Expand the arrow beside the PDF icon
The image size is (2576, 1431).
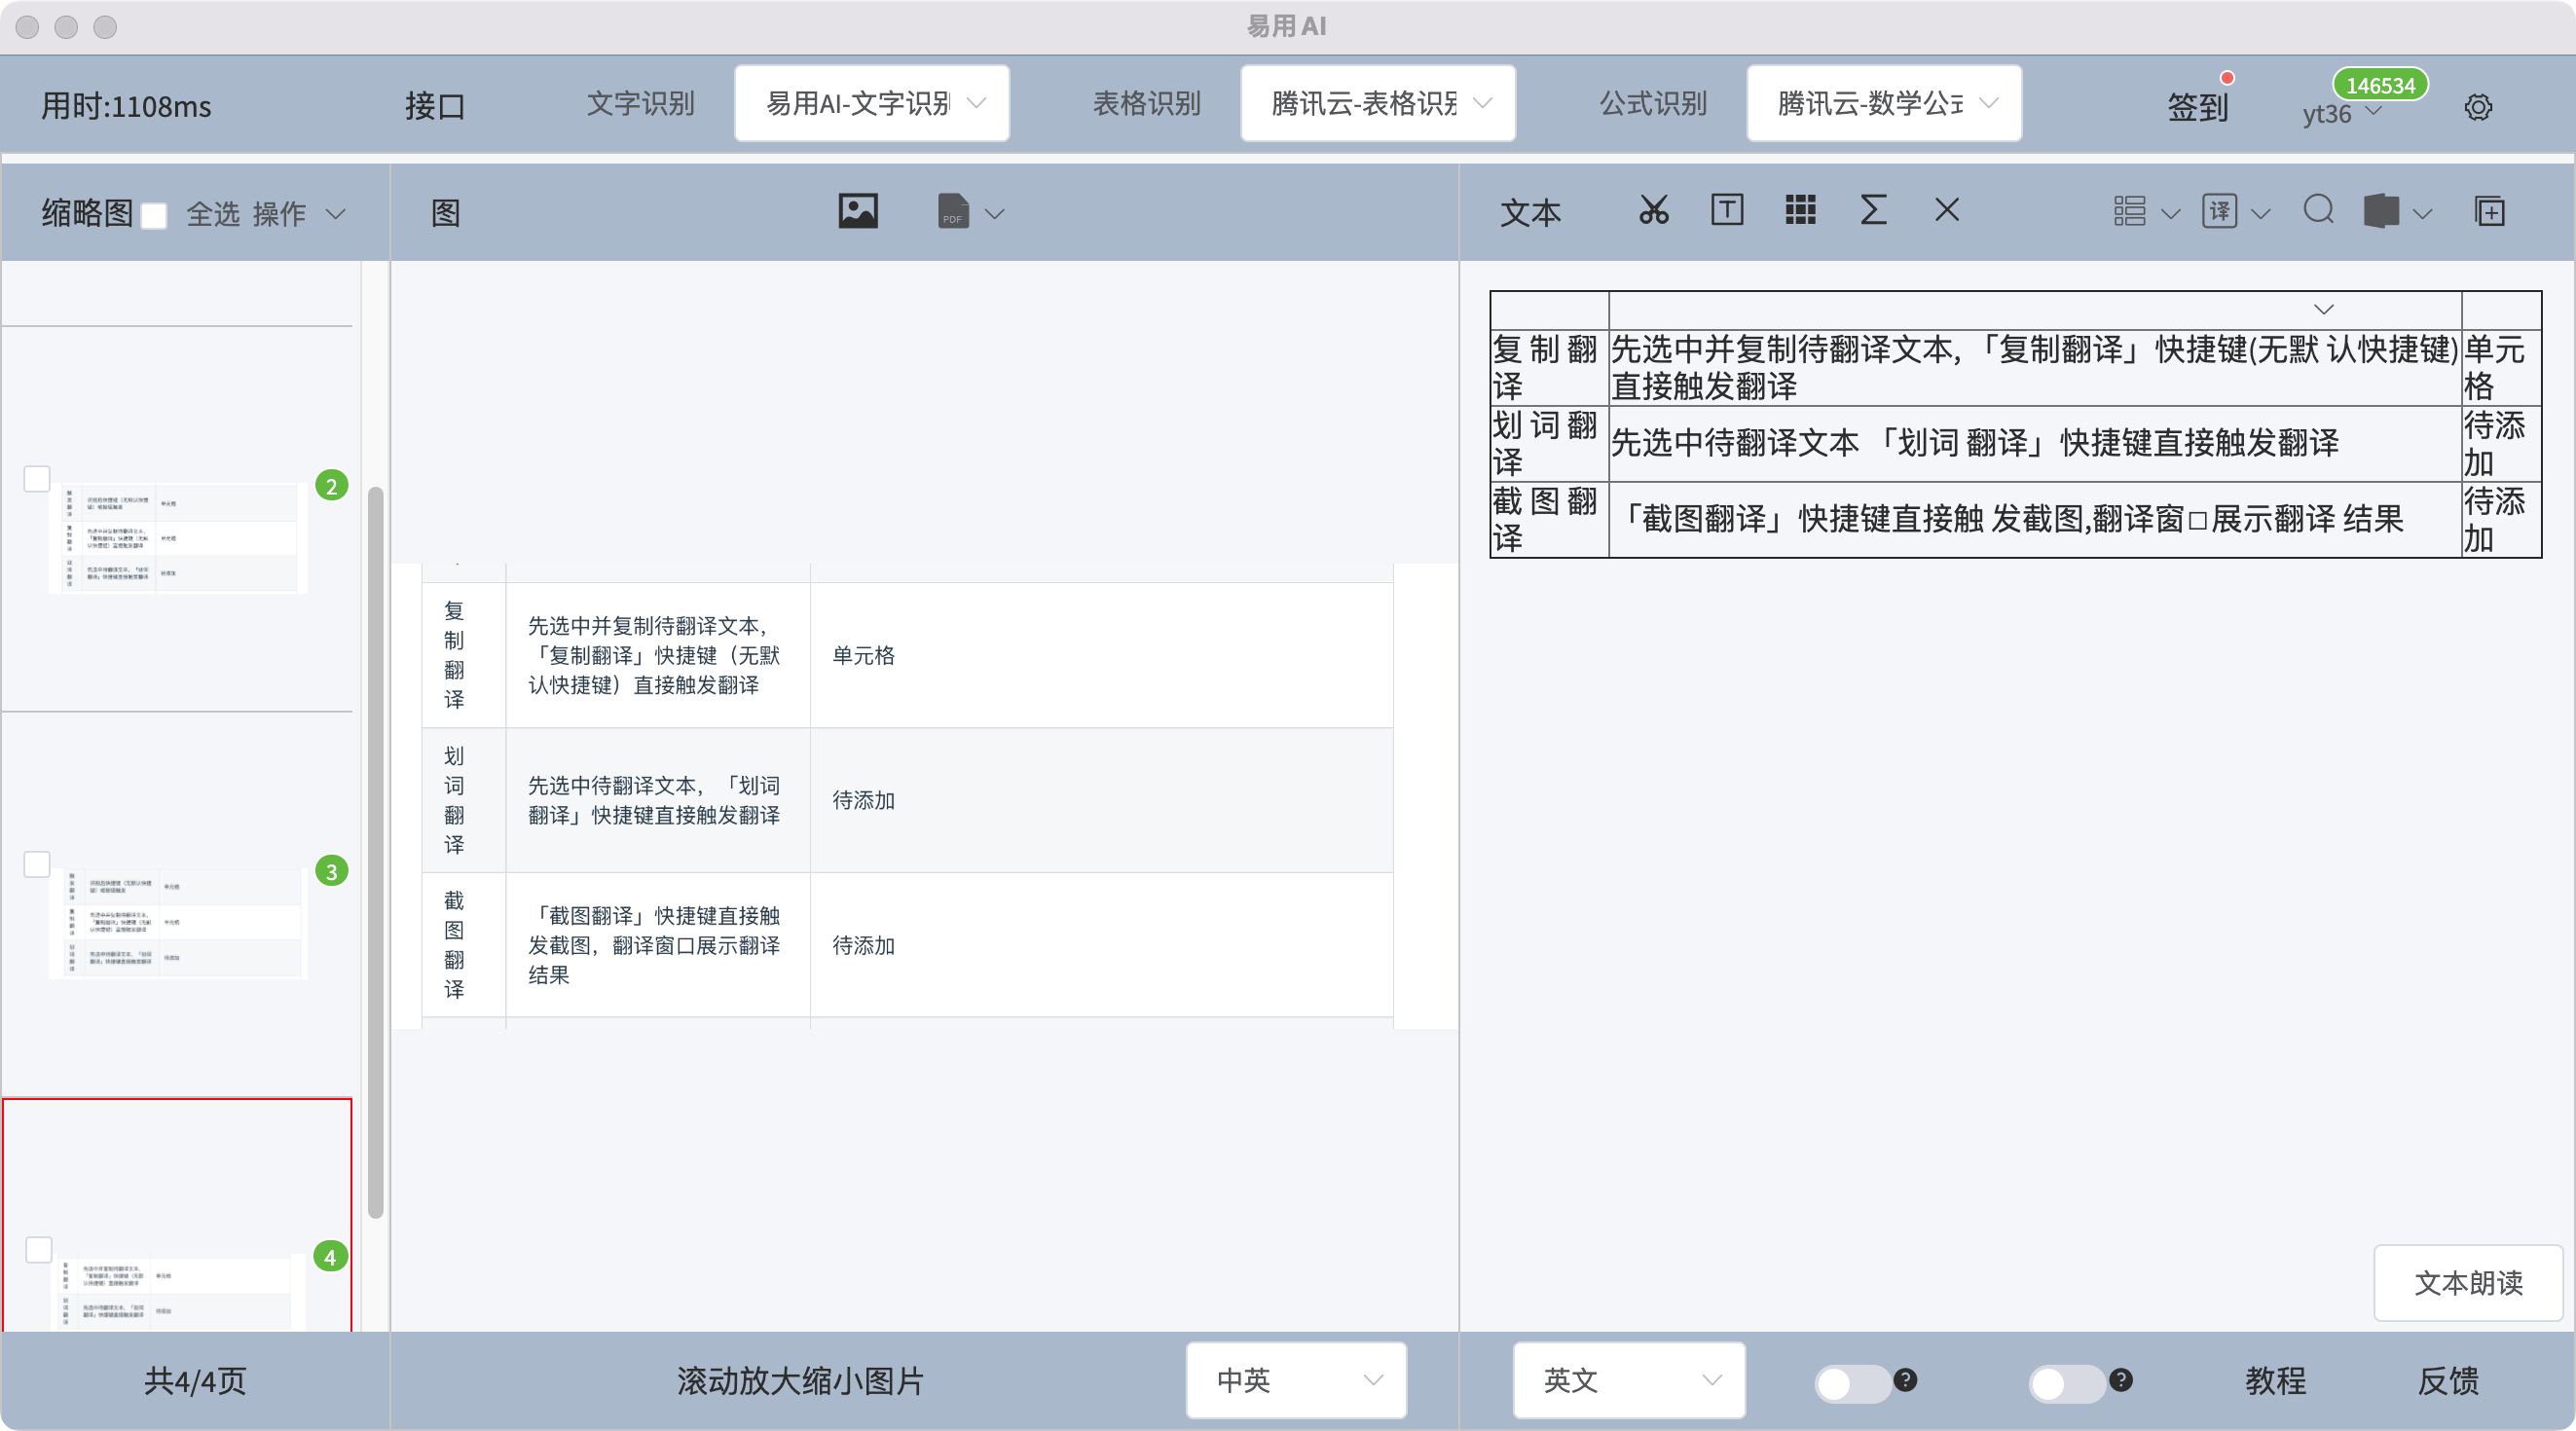pos(995,213)
